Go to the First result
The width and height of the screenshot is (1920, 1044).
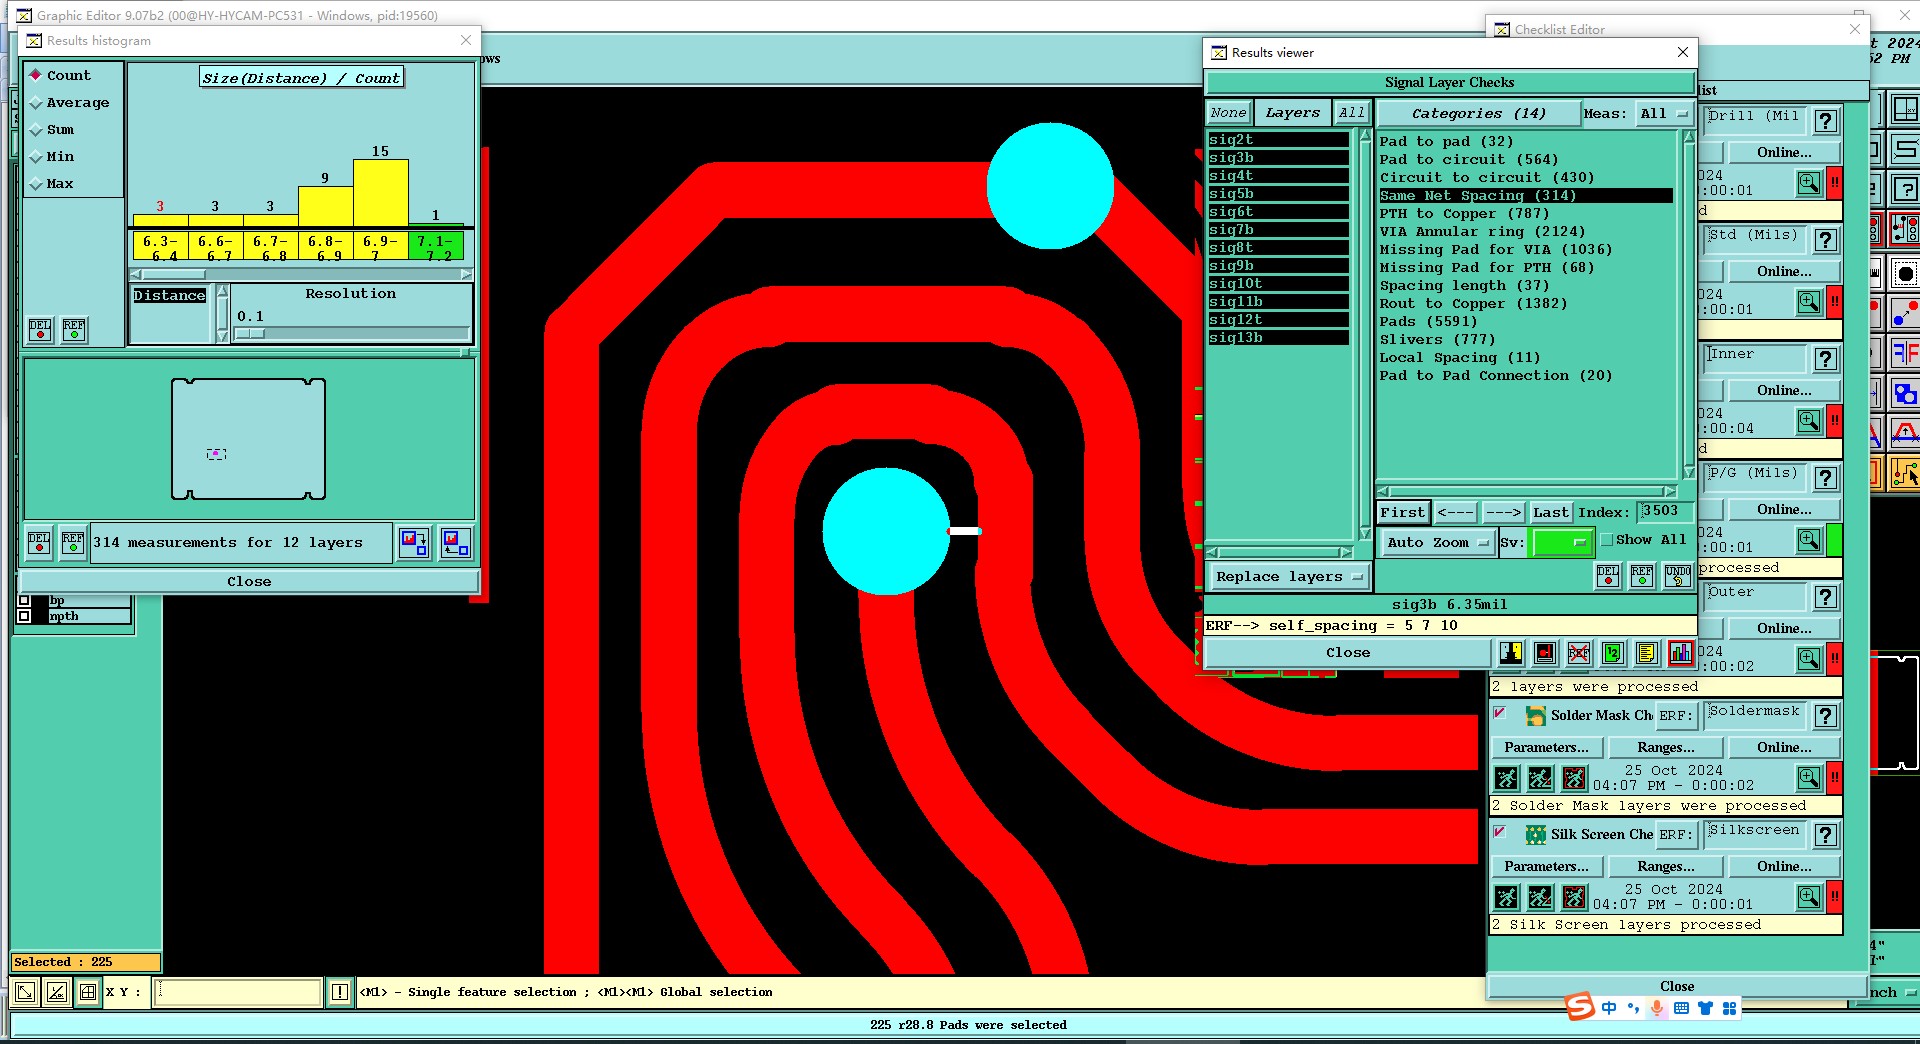1402,512
